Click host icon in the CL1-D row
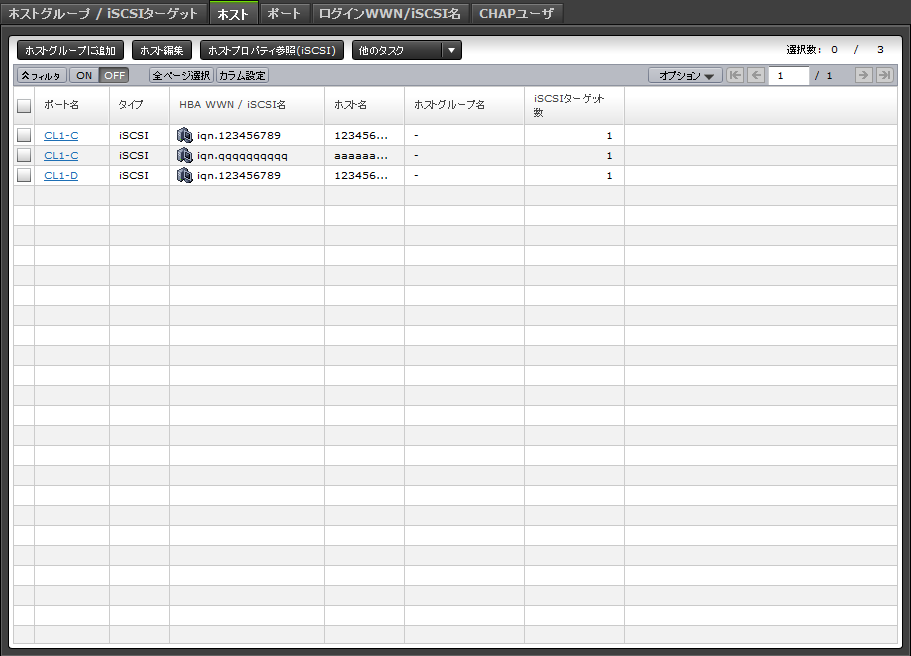 [x=185, y=175]
